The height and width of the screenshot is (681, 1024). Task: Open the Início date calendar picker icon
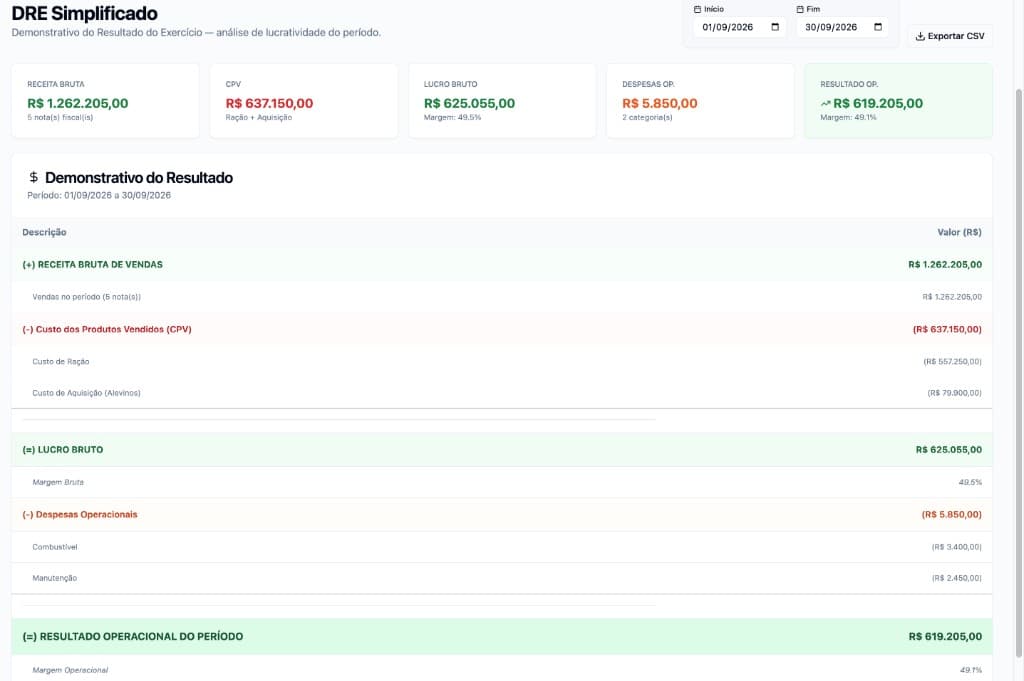pos(775,27)
